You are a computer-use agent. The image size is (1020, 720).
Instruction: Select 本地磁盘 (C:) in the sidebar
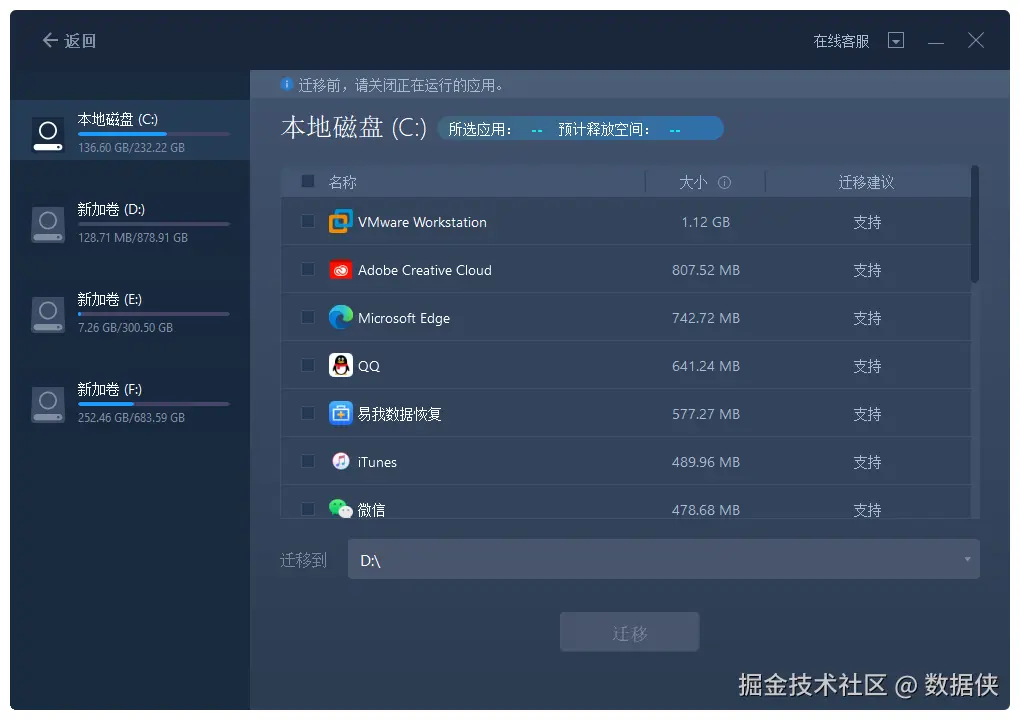130,130
